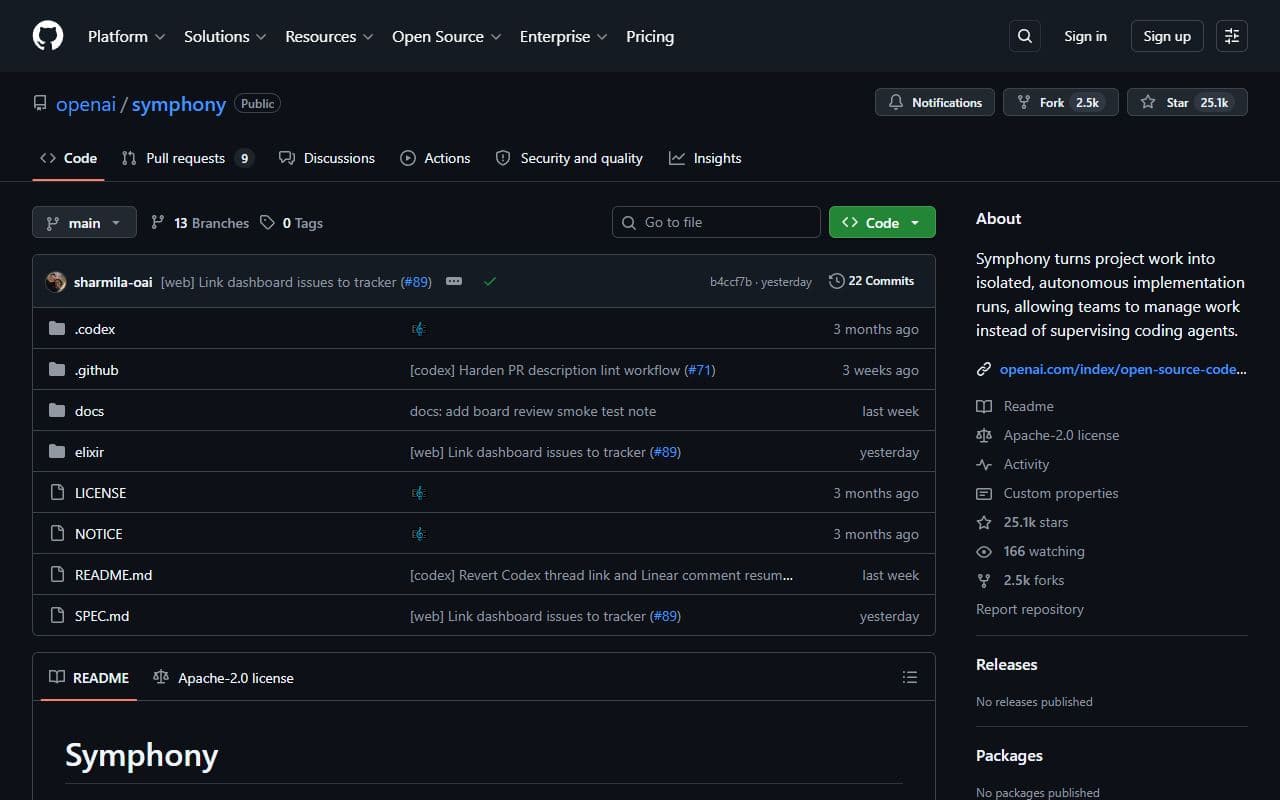Open #71 pull request link in .github row
1280x800 pixels.
click(699, 370)
